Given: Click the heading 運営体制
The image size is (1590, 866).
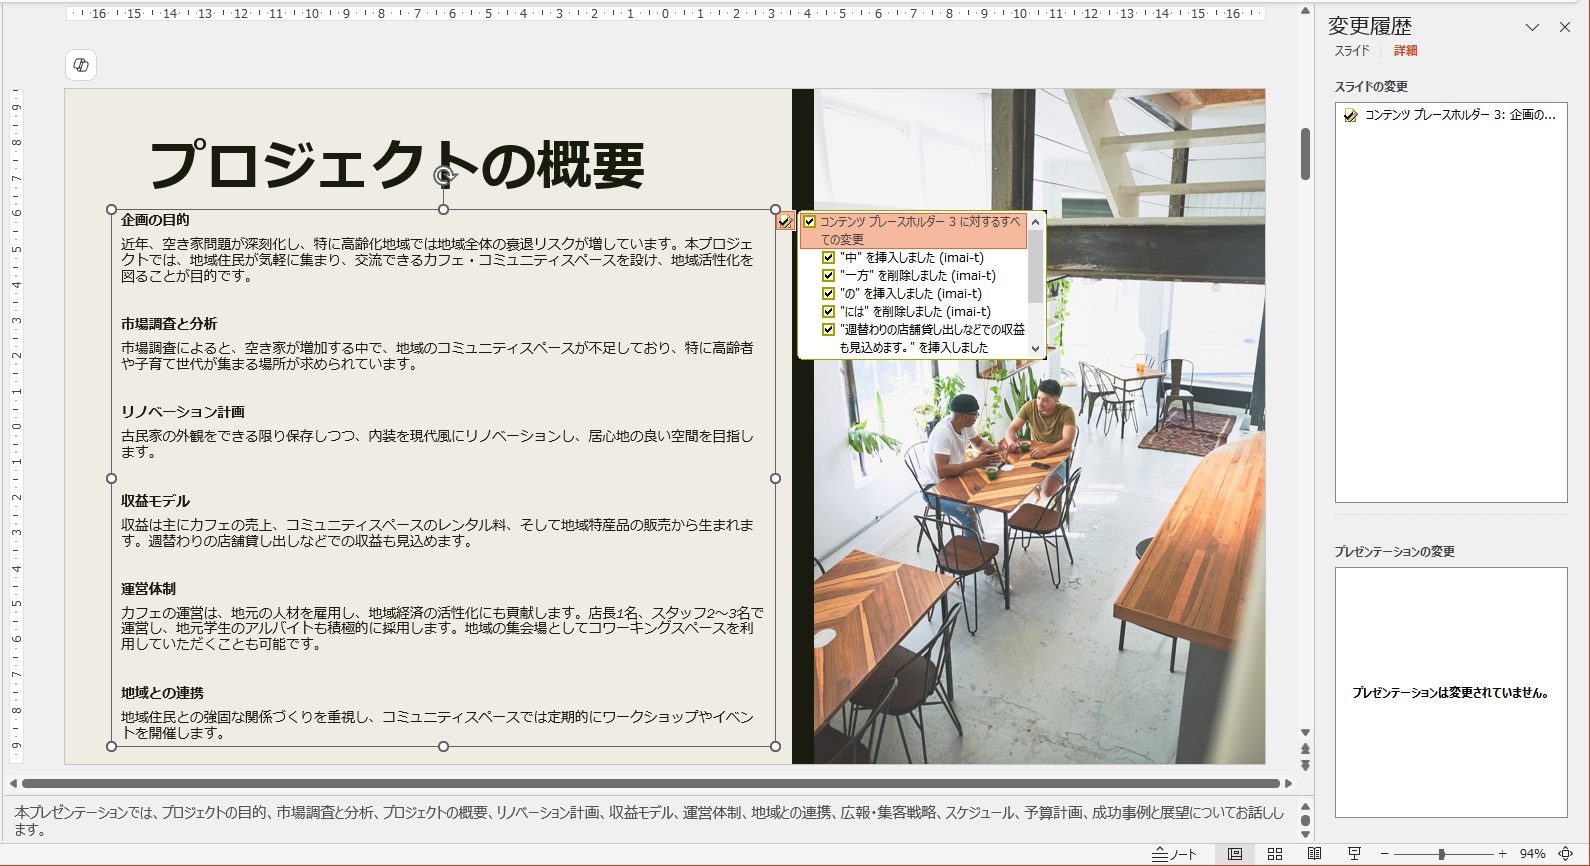Looking at the screenshot, I should click(x=148, y=589).
